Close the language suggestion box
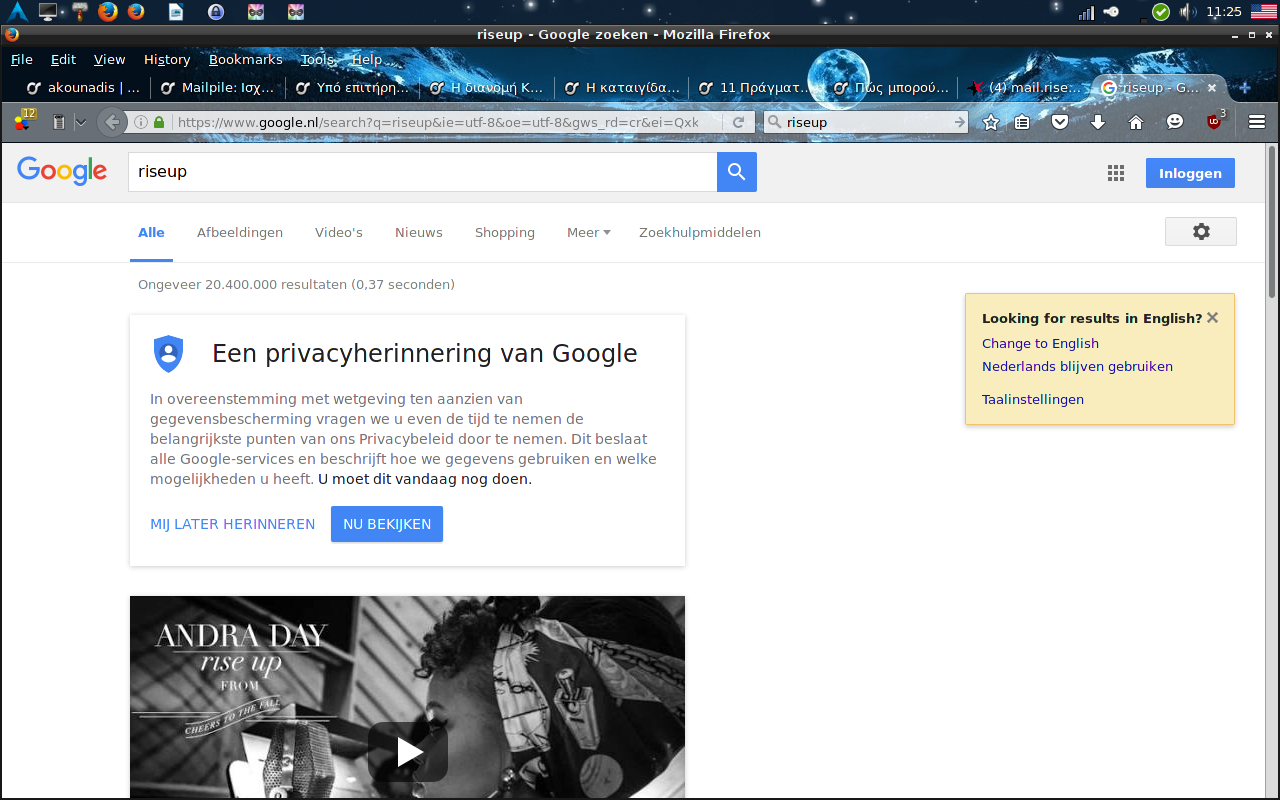 (x=1212, y=318)
